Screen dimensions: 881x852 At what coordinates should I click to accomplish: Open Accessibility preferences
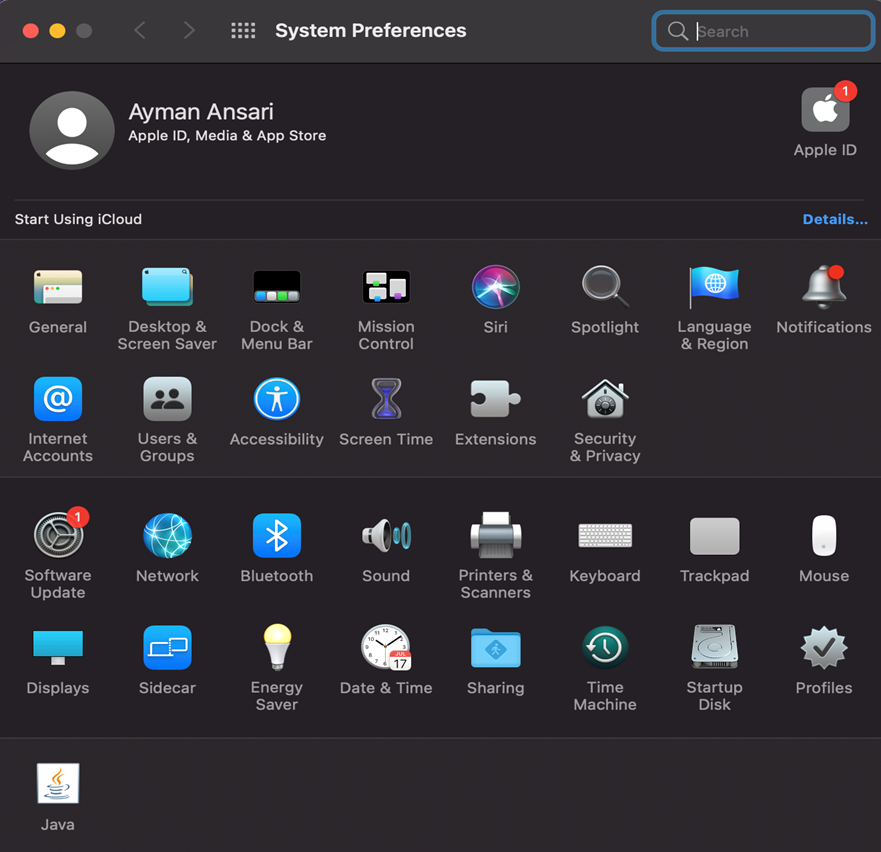click(x=276, y=400)
